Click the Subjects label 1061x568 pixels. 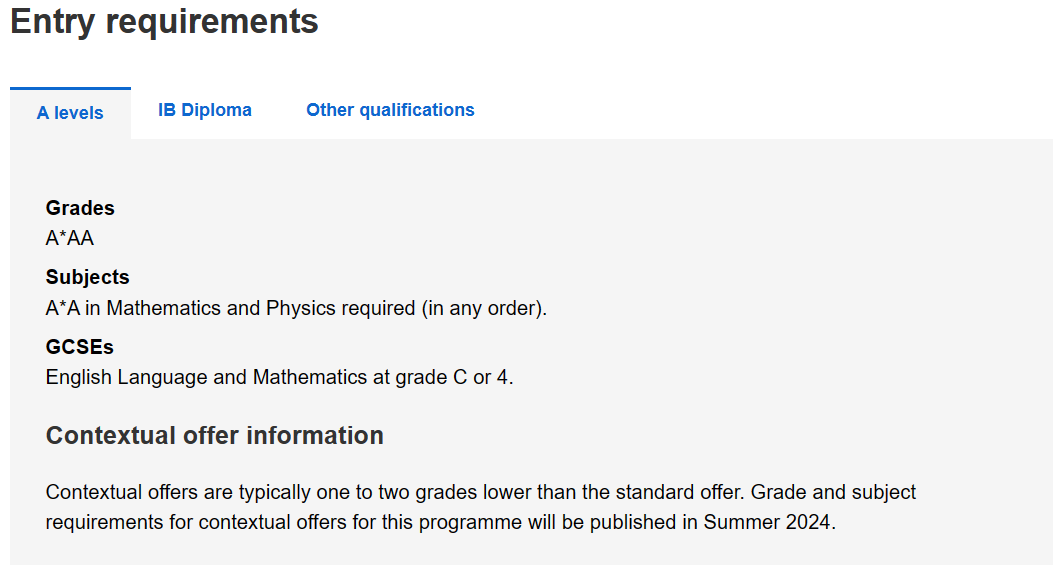coord(87,277)
